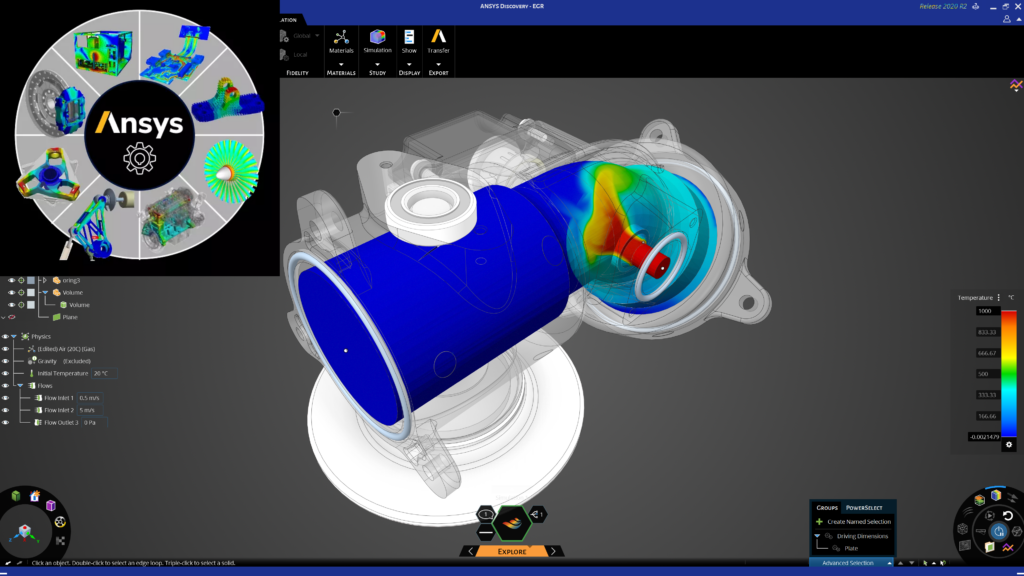
Task: Select the Groups tab
Action: click(x=827, y=507)
